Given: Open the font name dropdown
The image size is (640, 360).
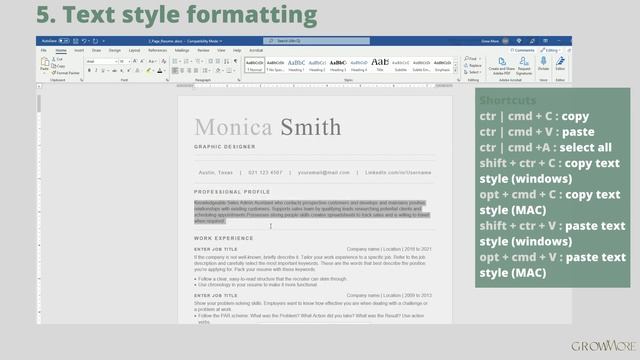Looking at the screenshot, I should point(116,62).
